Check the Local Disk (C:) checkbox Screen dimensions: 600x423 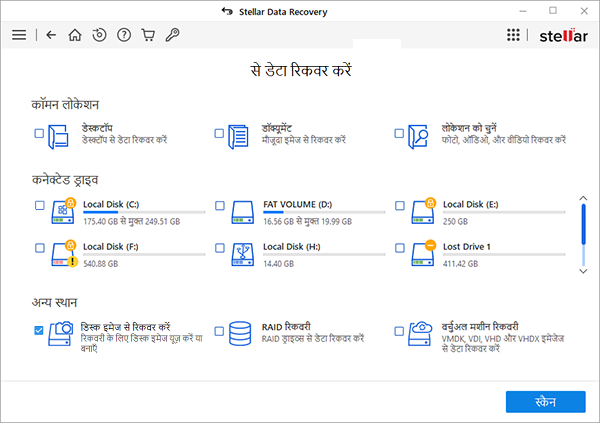tap(39, 206)
